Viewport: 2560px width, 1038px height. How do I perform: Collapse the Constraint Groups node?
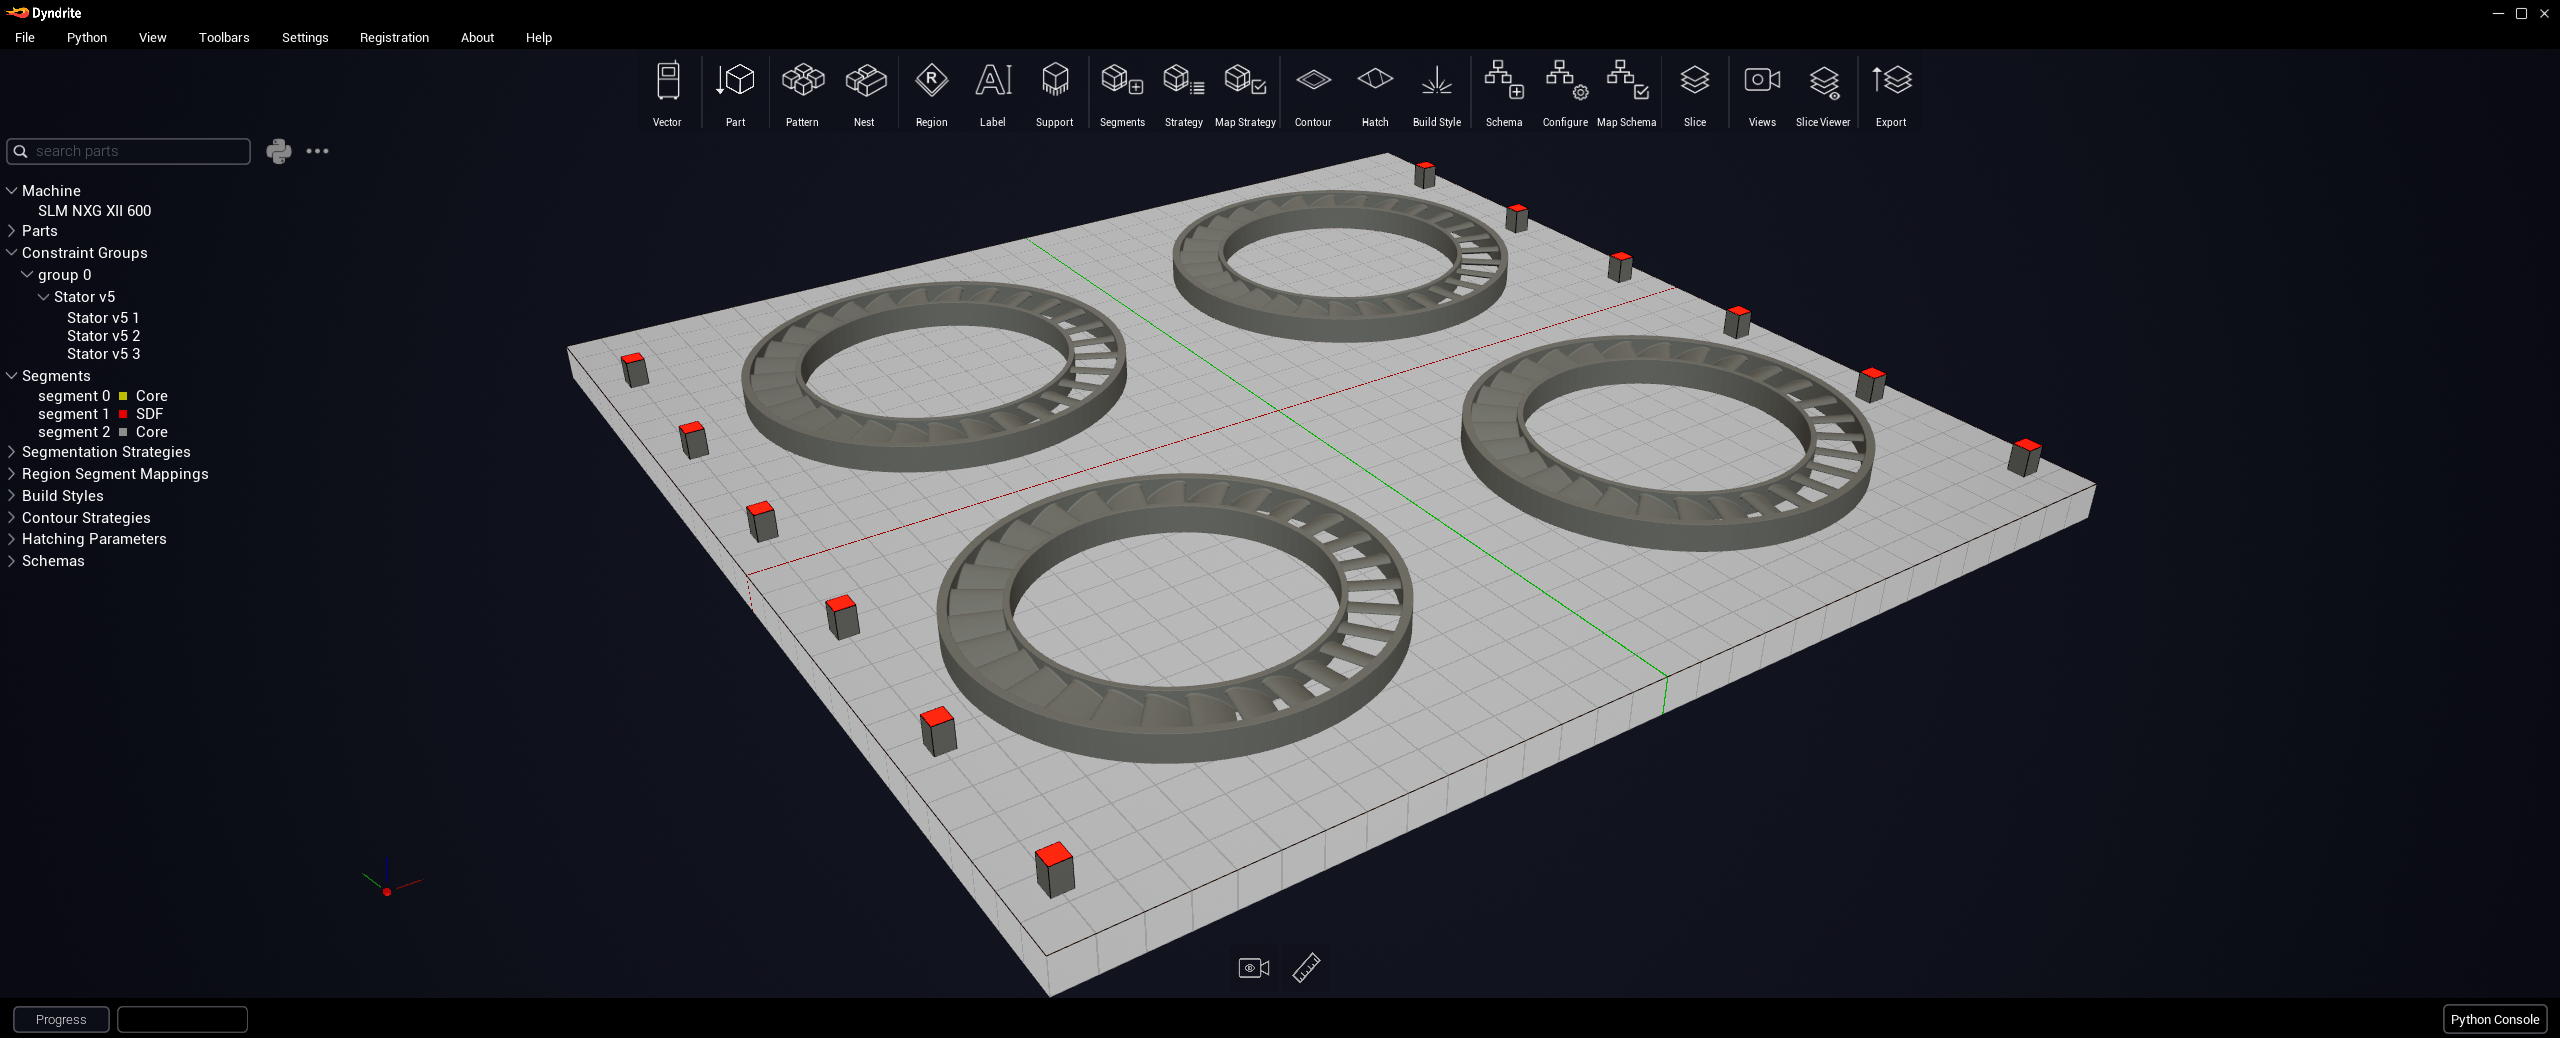[12, 253]
